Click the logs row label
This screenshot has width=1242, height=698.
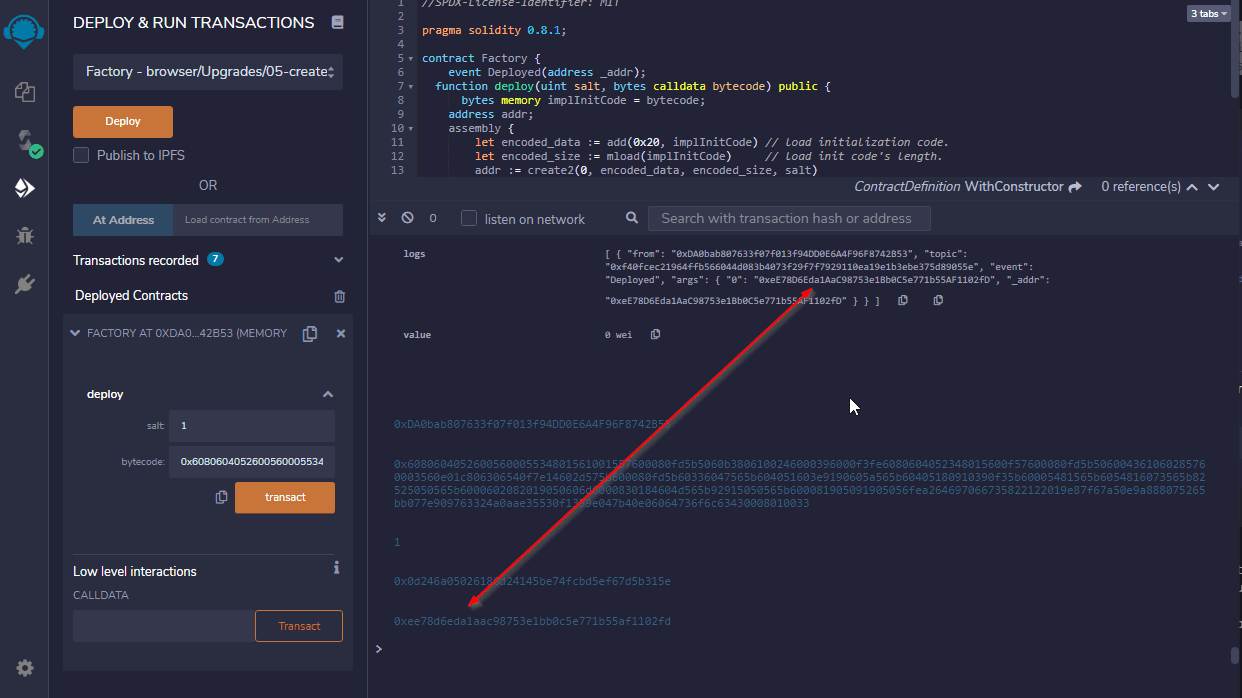coord(414,254)
